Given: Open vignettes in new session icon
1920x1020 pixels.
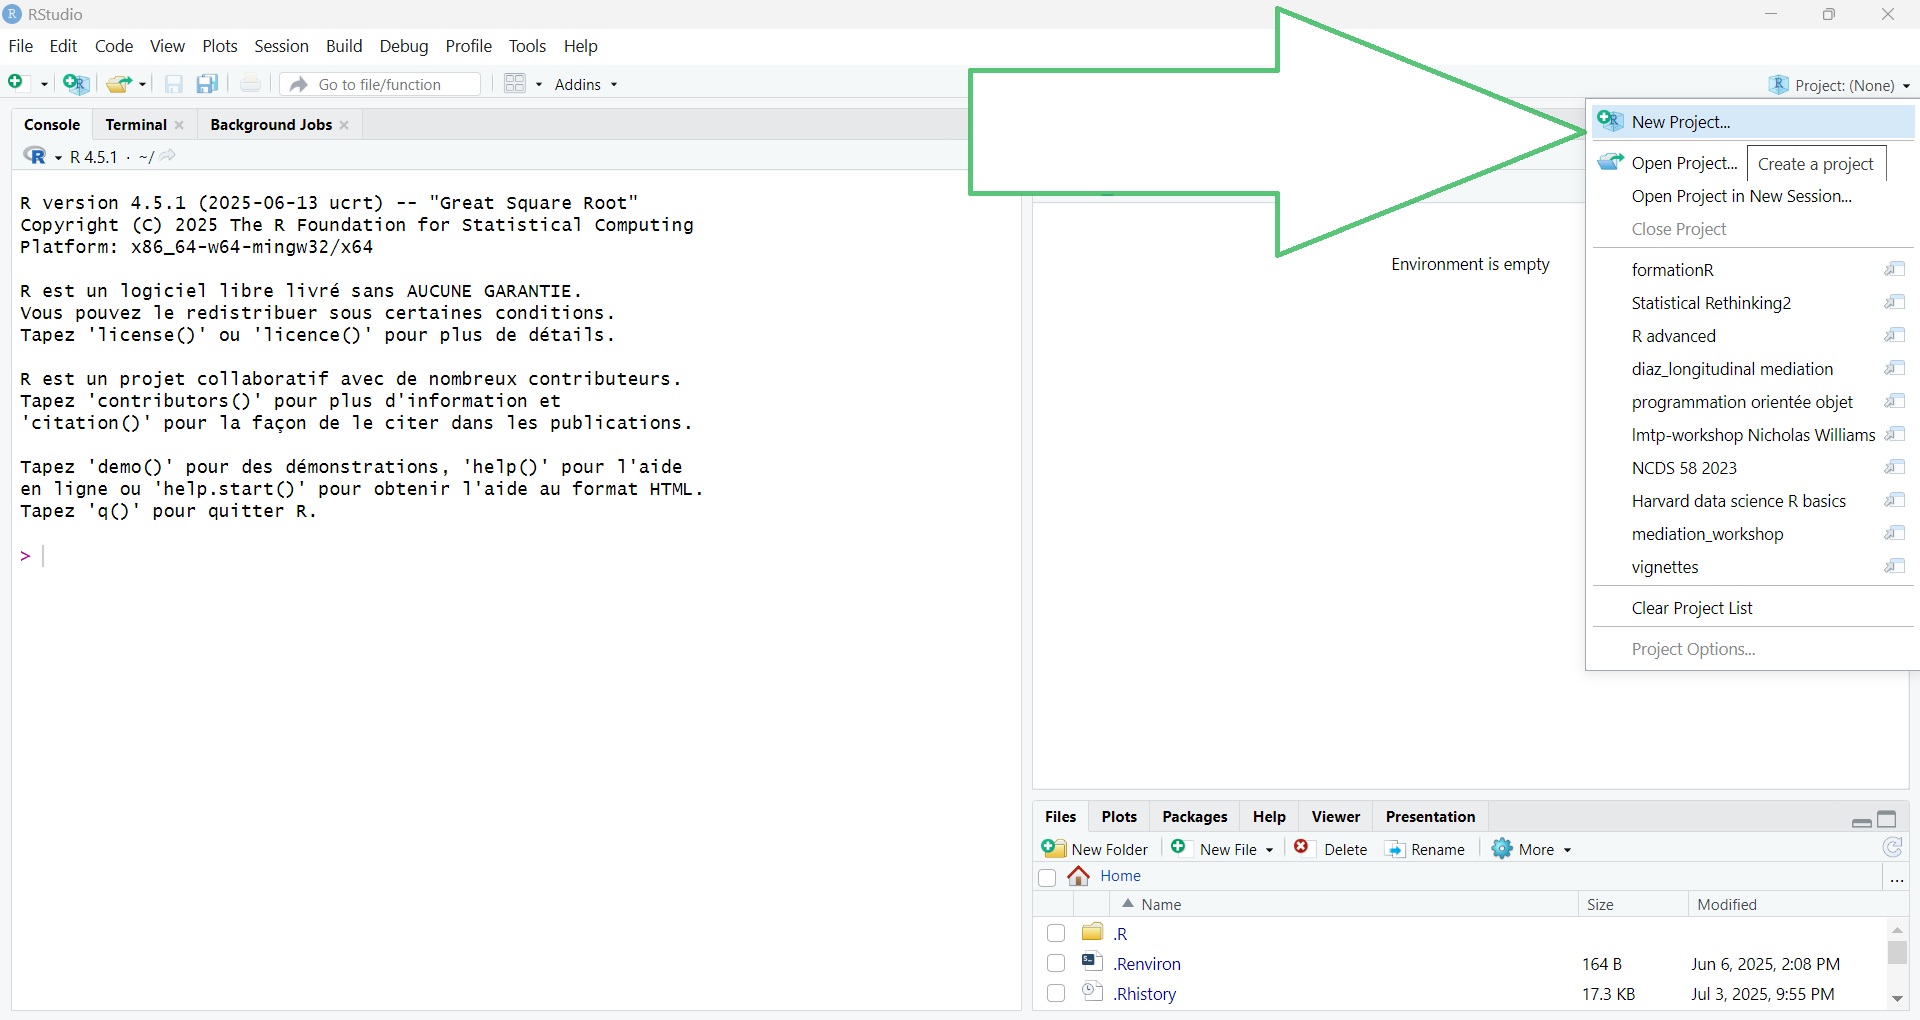Looking at the screenshot, I should (1894, 566).
